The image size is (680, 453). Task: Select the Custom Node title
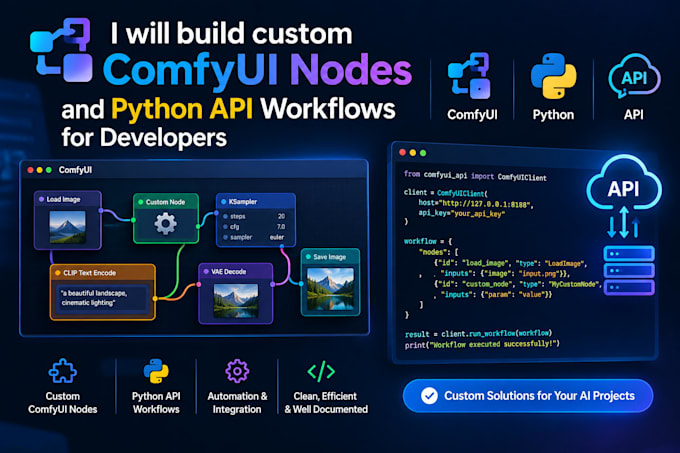[x=165, y=202]
